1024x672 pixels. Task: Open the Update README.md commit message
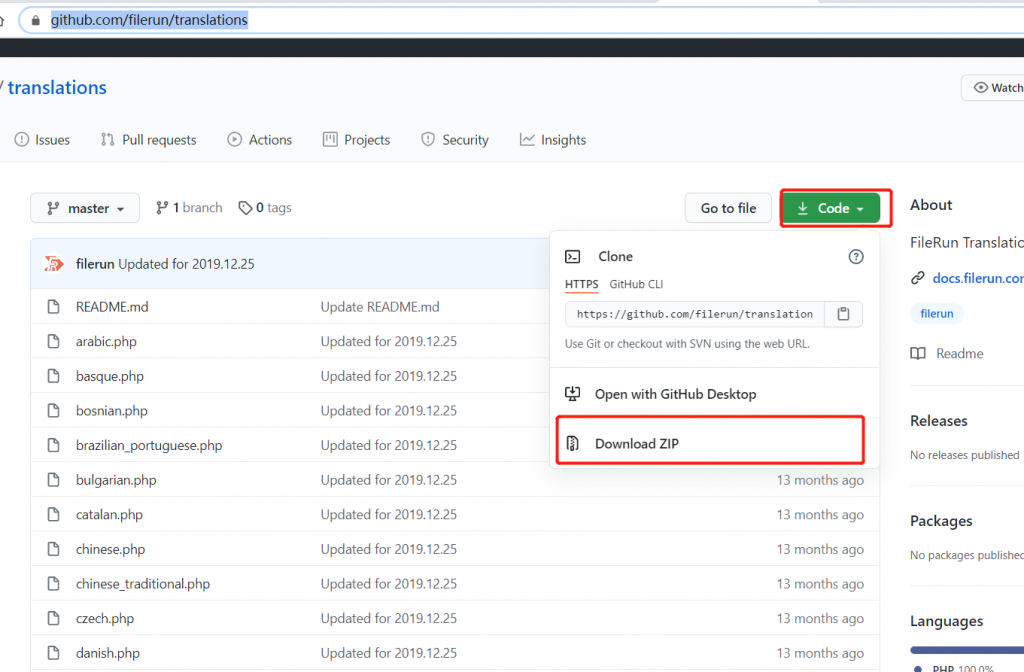tap(380, 307)
